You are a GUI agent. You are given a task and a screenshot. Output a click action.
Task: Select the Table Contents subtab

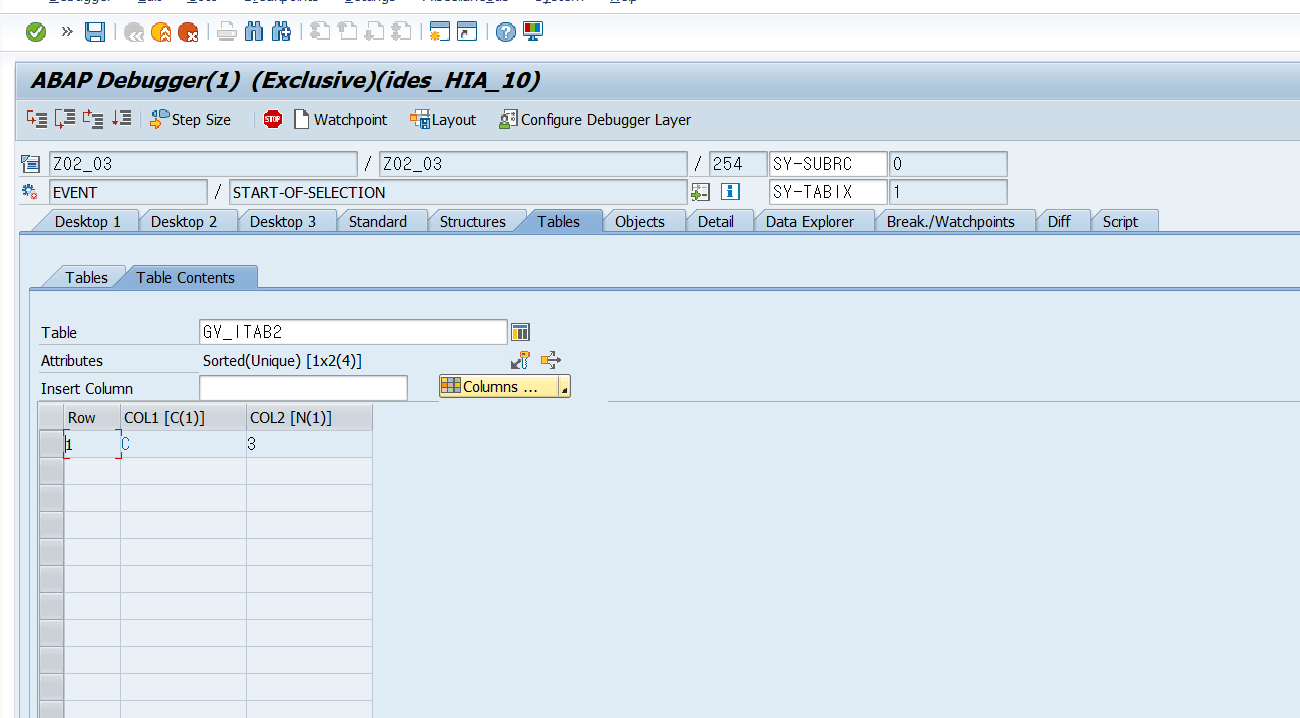(x=186, y=277)
